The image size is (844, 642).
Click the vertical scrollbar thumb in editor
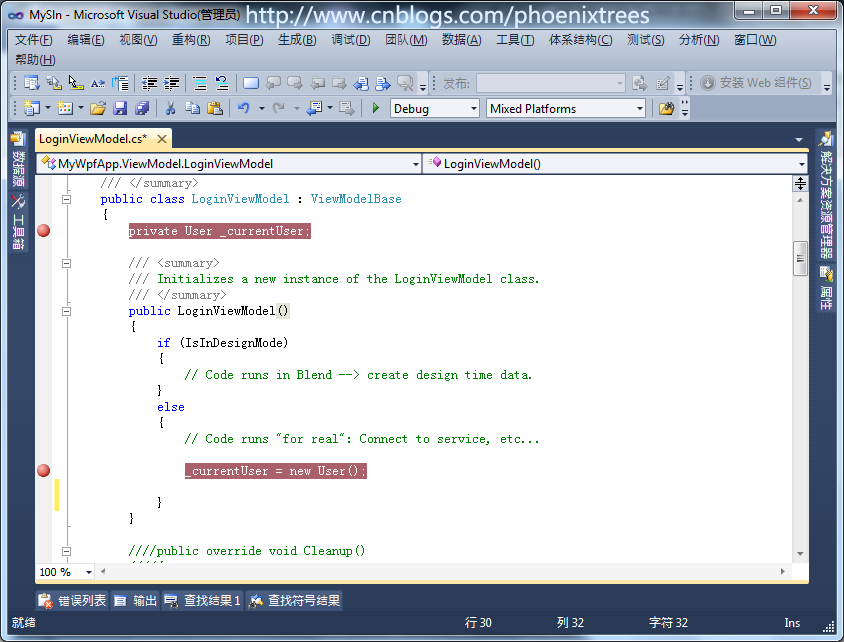(x=800, y=259)
